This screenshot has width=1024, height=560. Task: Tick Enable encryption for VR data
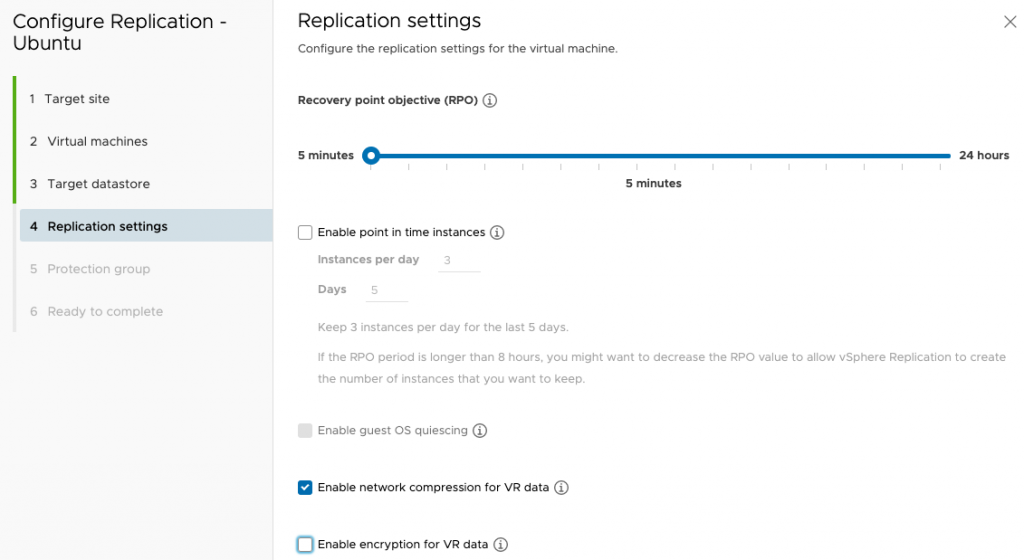click(x=305, y=544)
